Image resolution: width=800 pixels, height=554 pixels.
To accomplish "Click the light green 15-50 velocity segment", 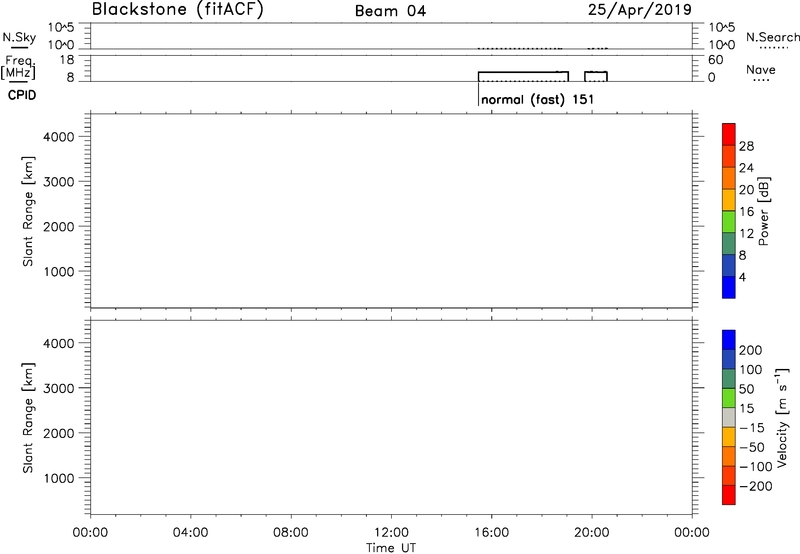I will (729, 398).
